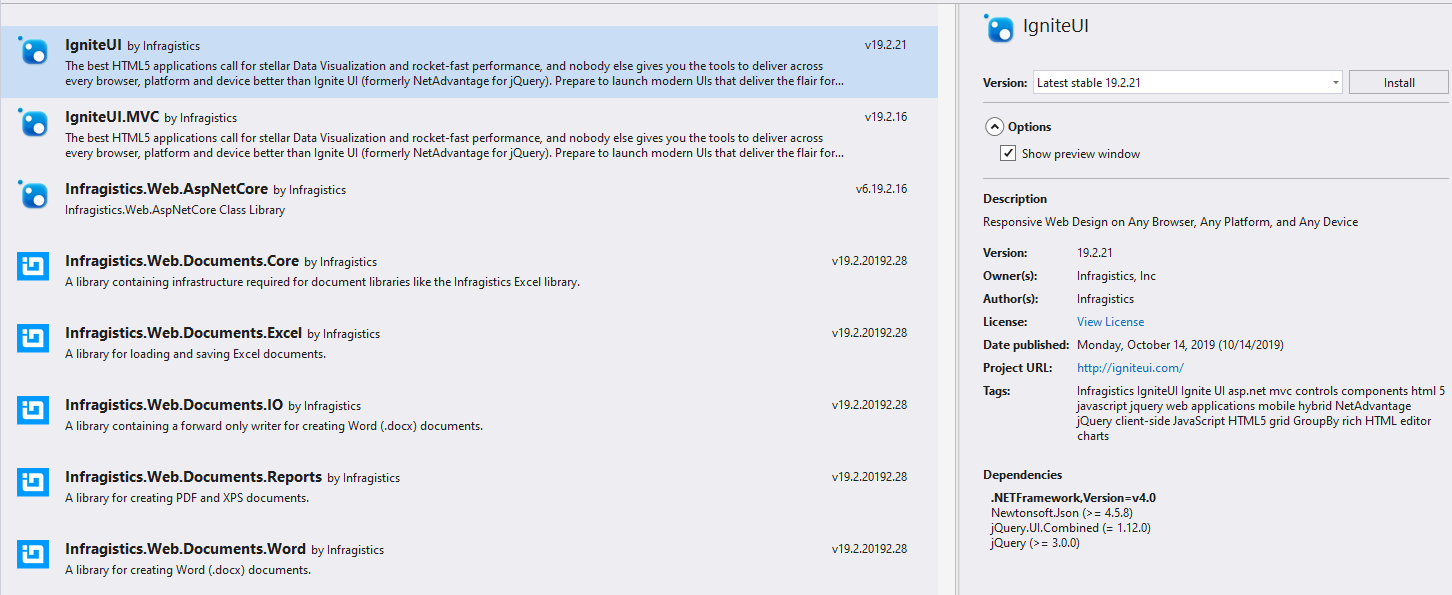Collapse the Options section
Image resolution: width=1452 pixels, height=595 pixels.
tap(994, 127)
